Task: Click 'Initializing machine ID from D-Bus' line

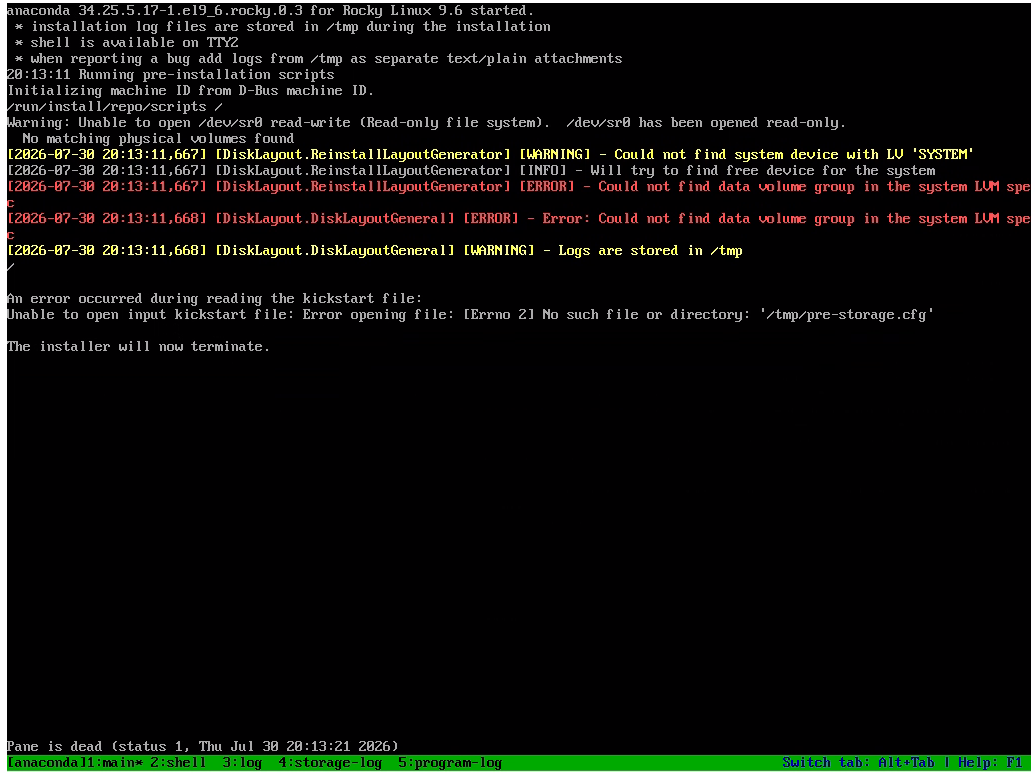Action: tap(190, 90)
